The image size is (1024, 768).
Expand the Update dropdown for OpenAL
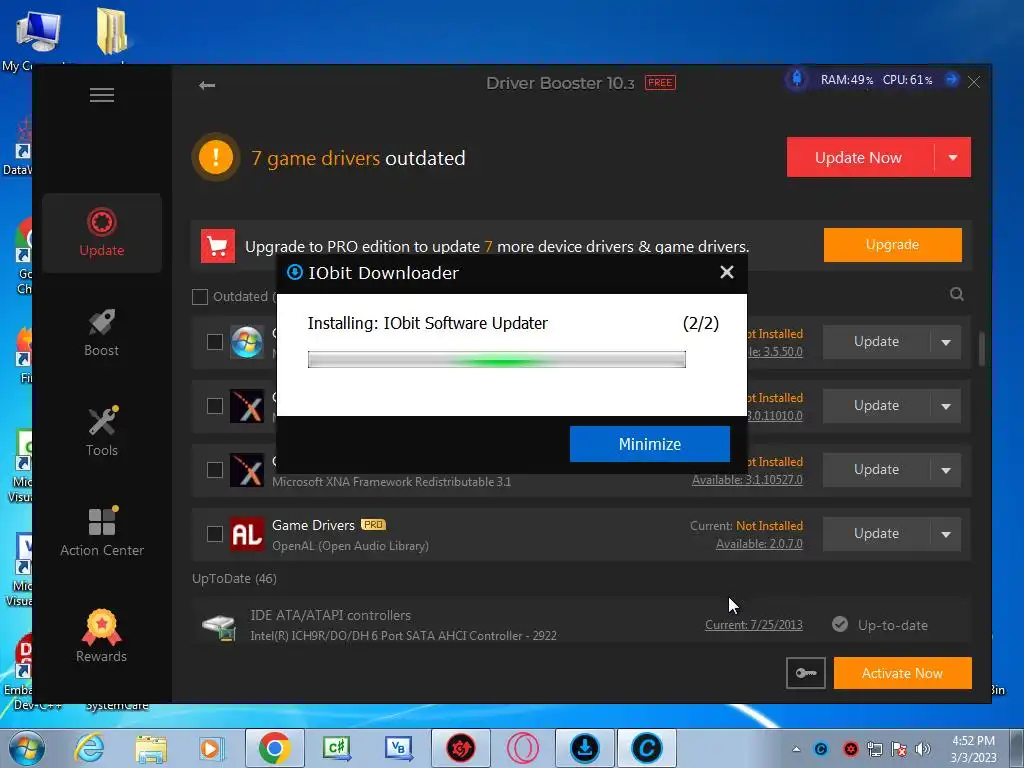click(x=946, y=534)
